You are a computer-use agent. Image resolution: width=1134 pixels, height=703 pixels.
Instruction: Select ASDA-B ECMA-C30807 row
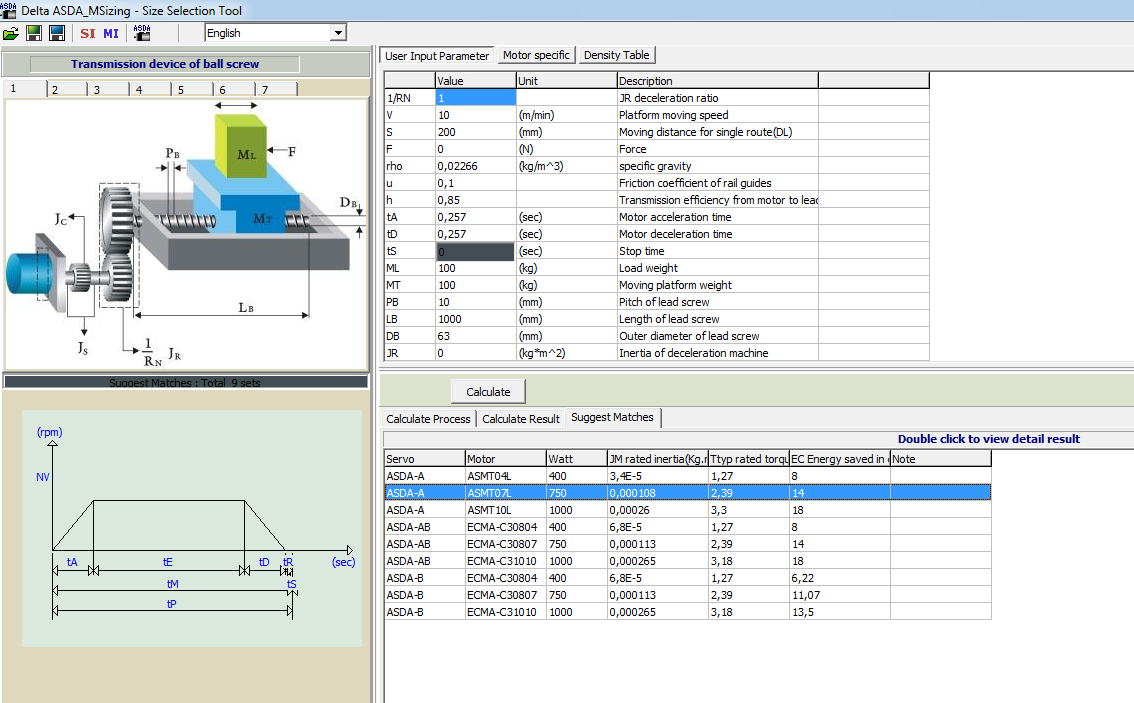click(688, 595)
